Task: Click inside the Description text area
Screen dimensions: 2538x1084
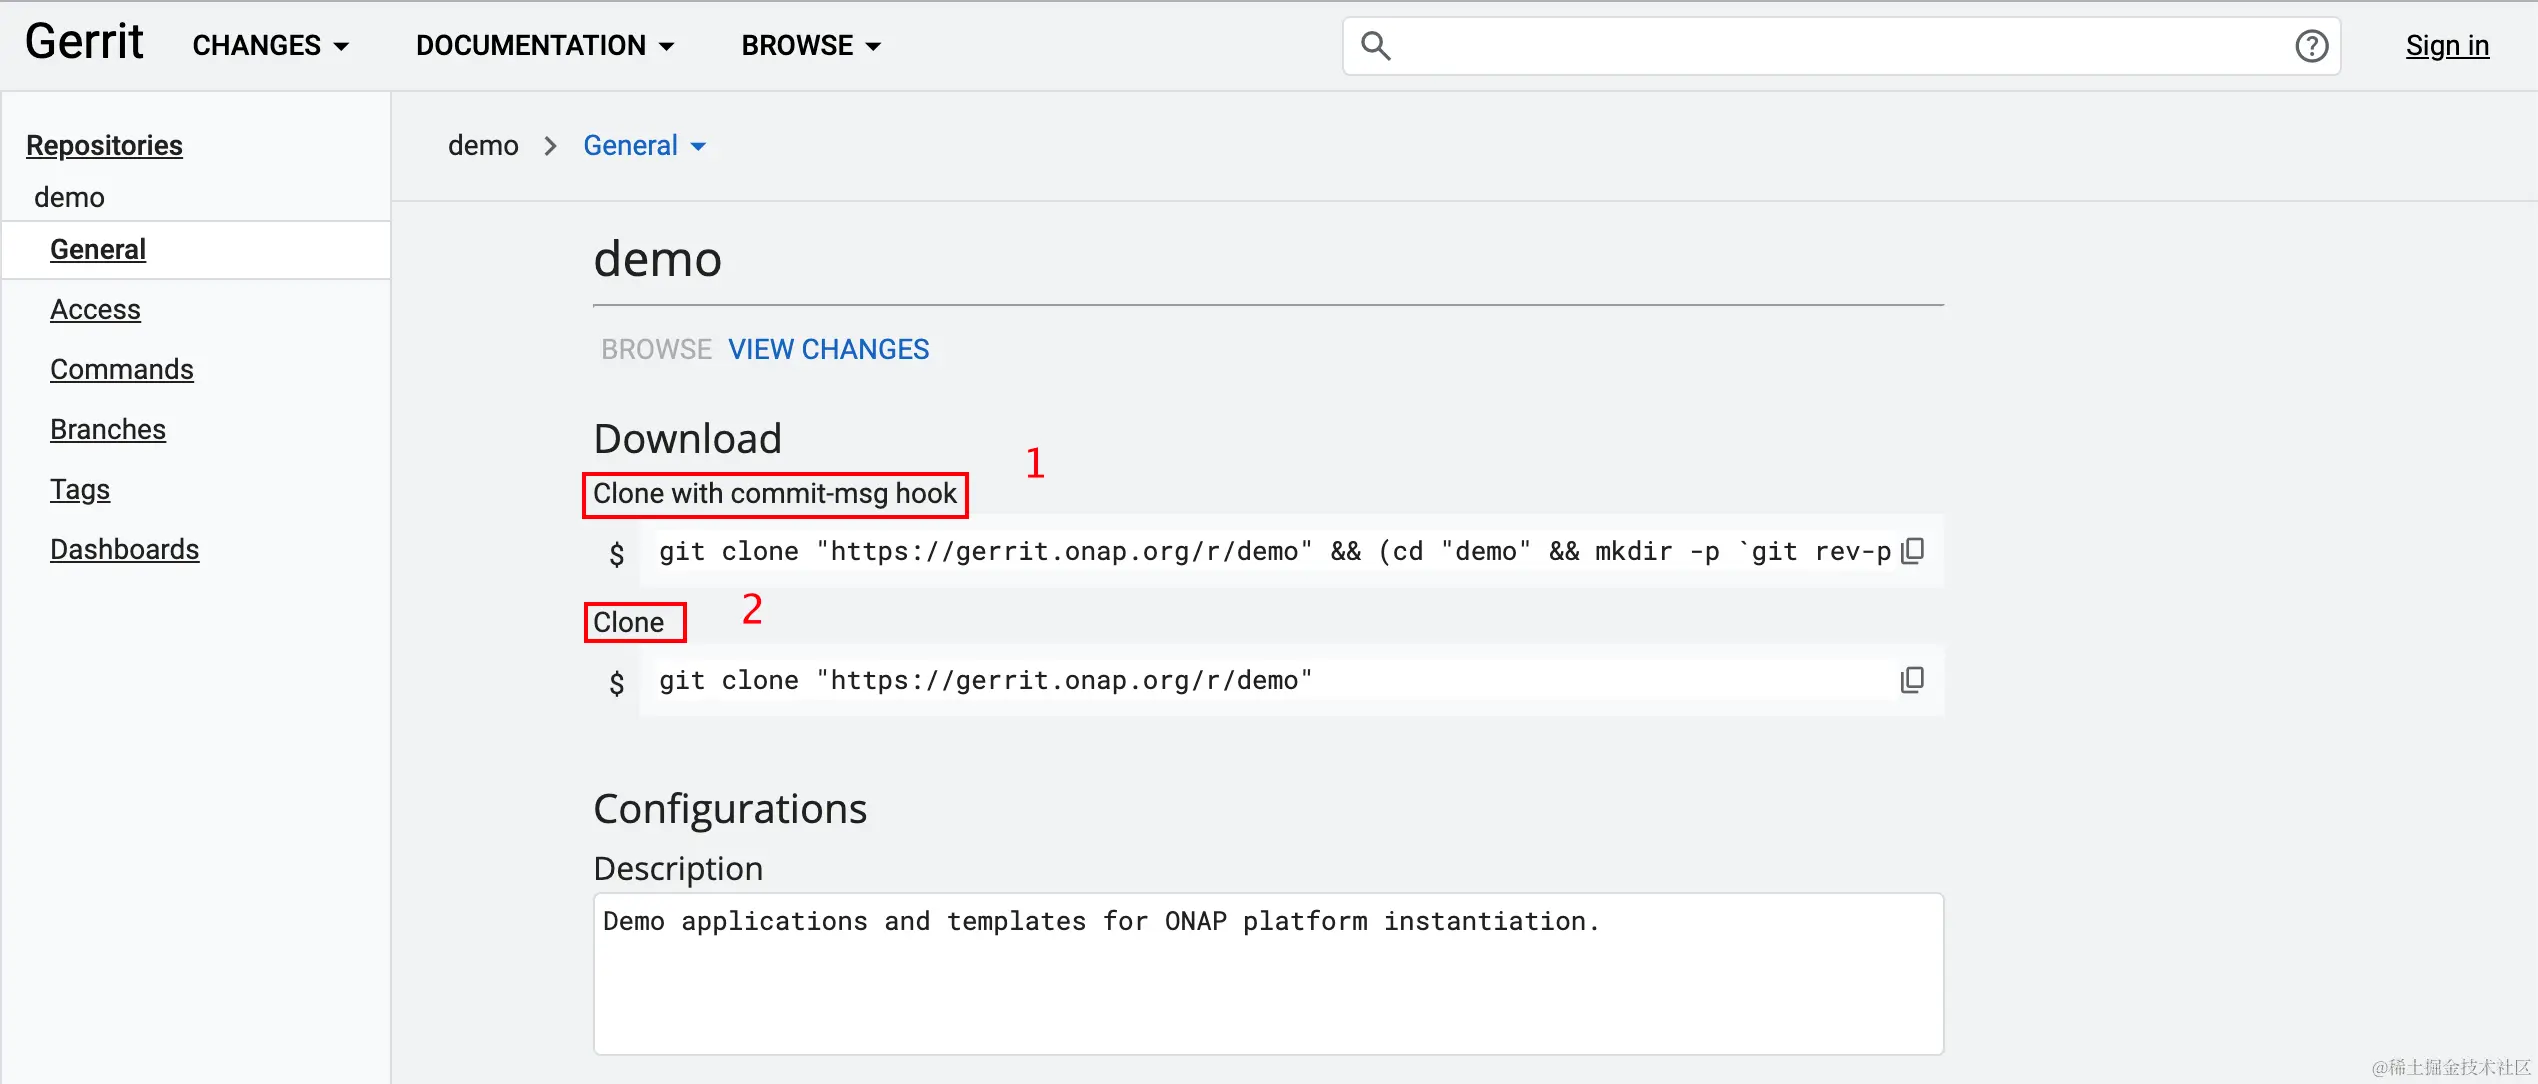Action: (x=1268, y=974)
